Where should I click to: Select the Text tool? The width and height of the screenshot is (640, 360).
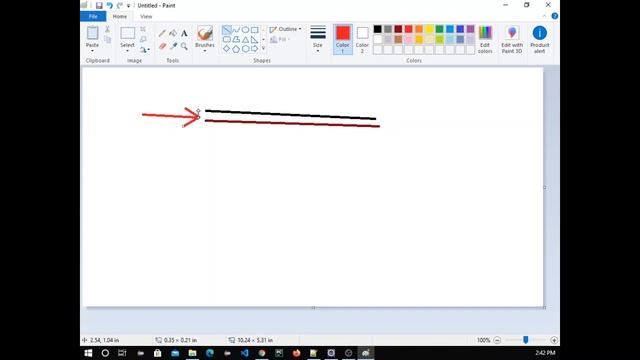[184, 33]
